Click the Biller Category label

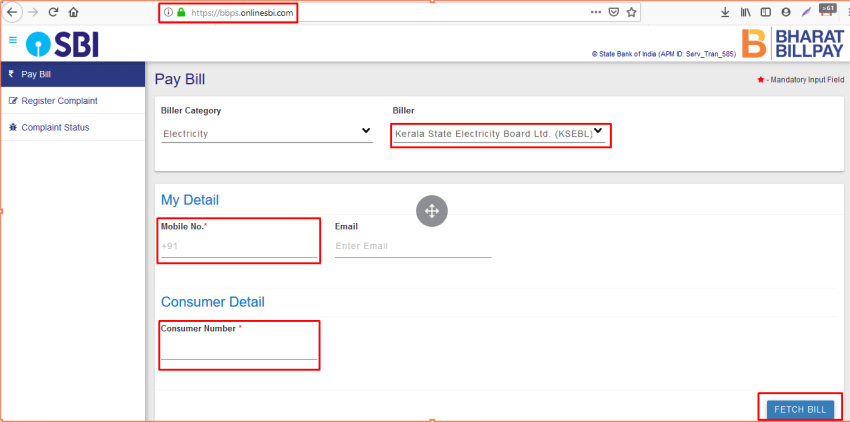(x=191, y=111)
